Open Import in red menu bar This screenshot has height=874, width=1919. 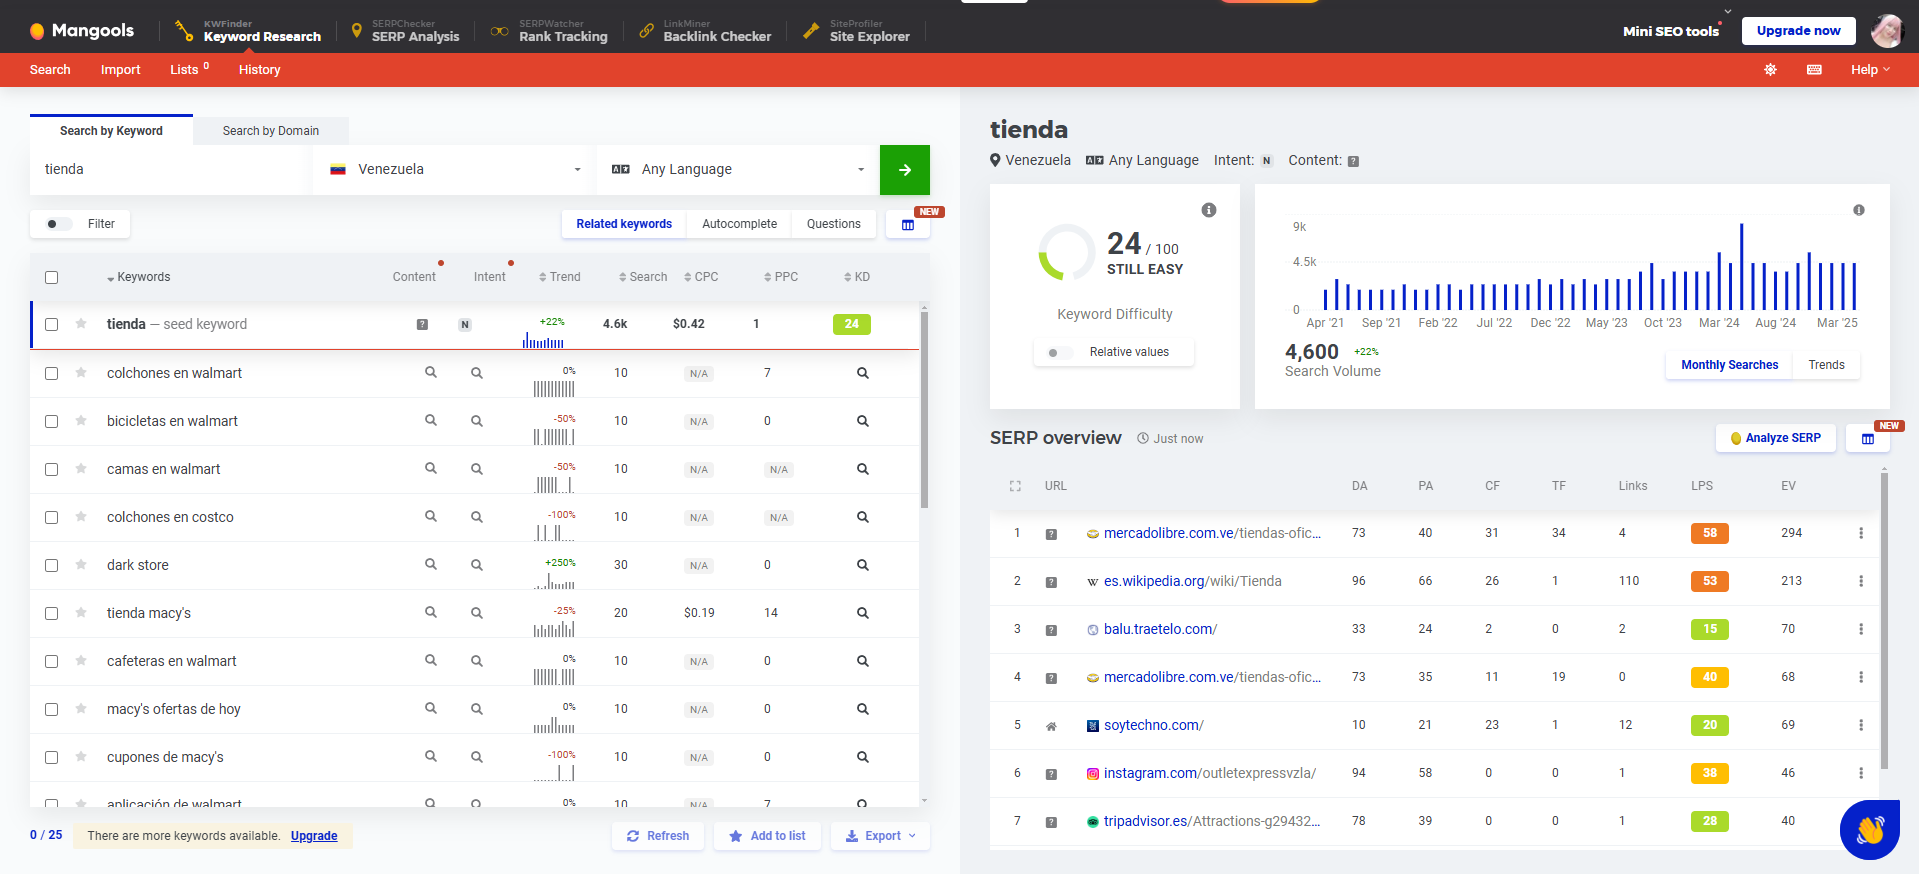point(120,70)
